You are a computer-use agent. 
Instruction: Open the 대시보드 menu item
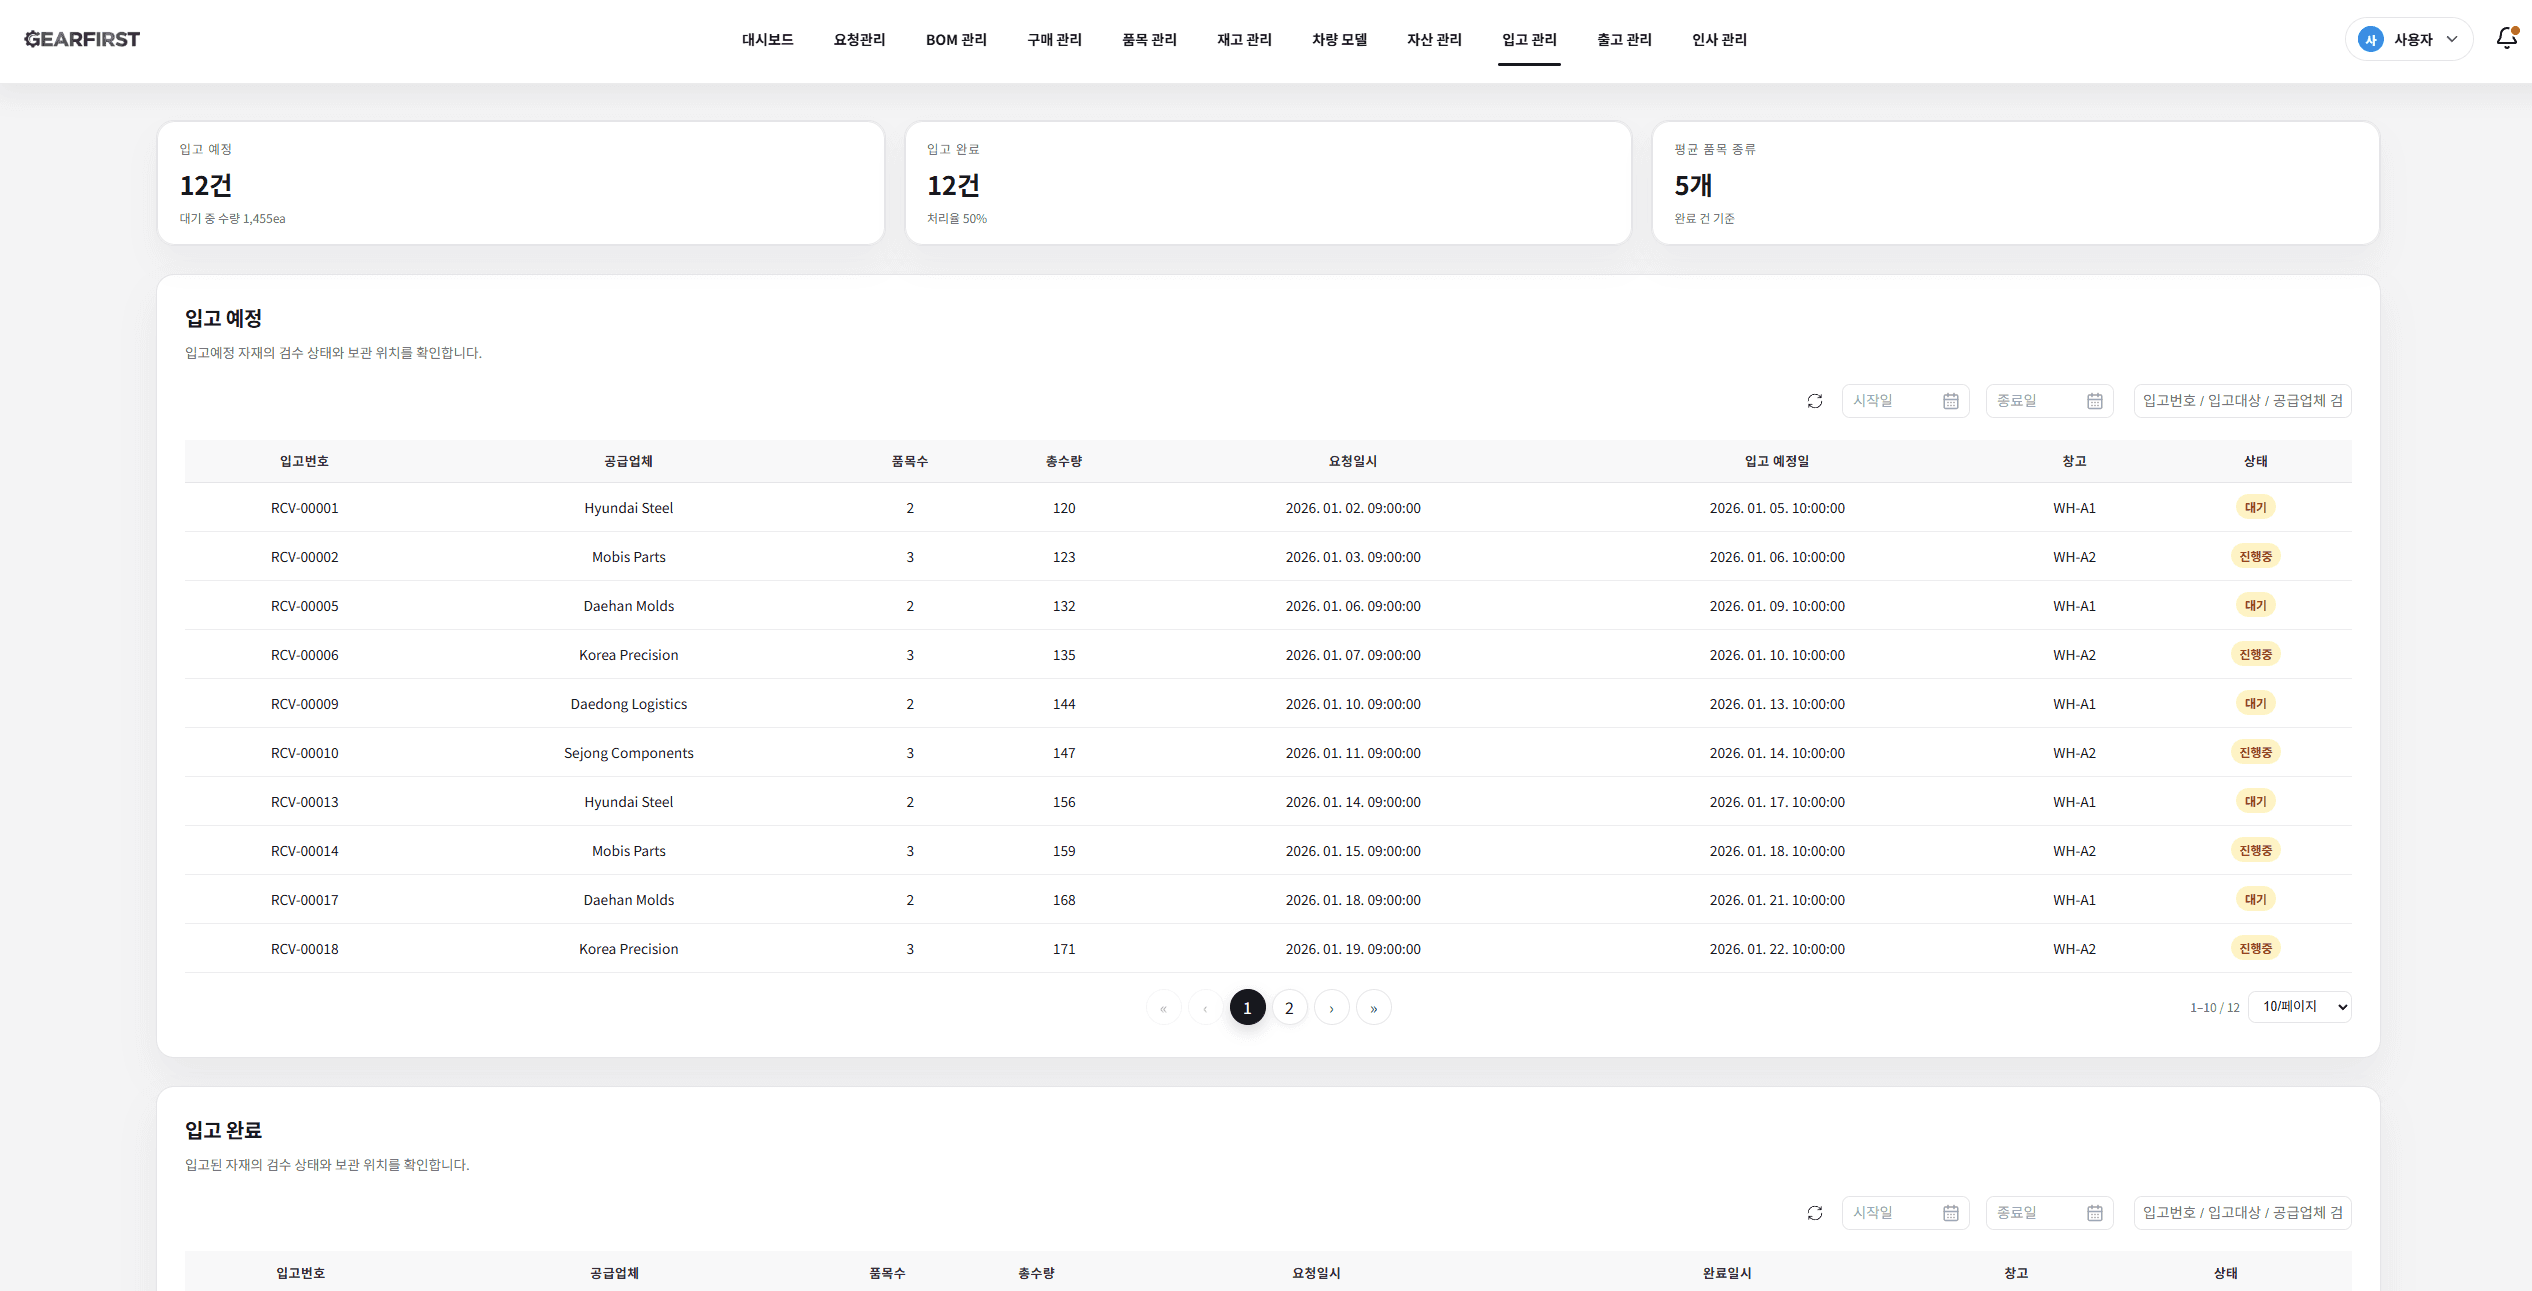pyautogui.click(x=767, y=39)
